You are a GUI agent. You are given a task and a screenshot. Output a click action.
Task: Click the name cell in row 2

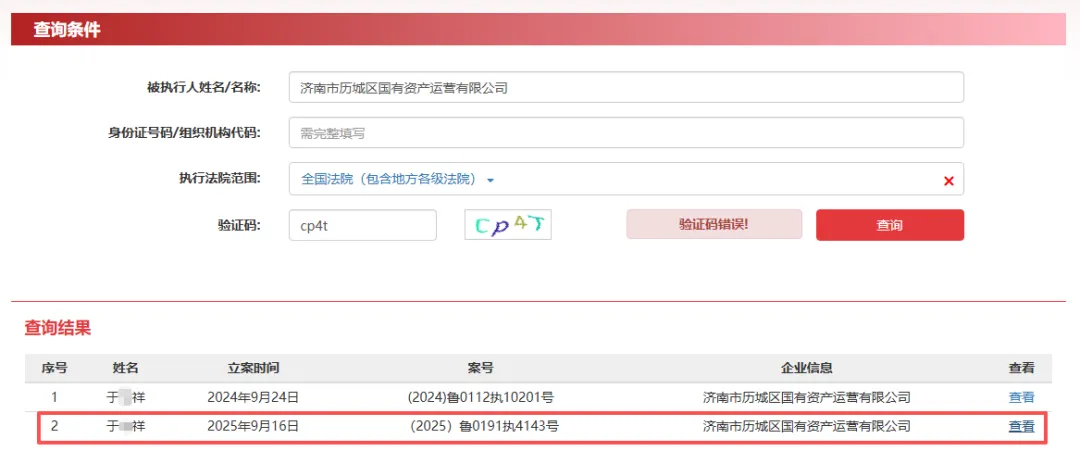[x=125, y=427]
